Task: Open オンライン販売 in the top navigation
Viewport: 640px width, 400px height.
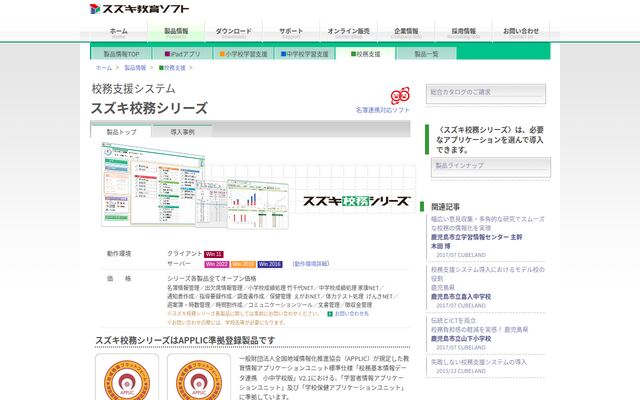Action: pos(349,33)
